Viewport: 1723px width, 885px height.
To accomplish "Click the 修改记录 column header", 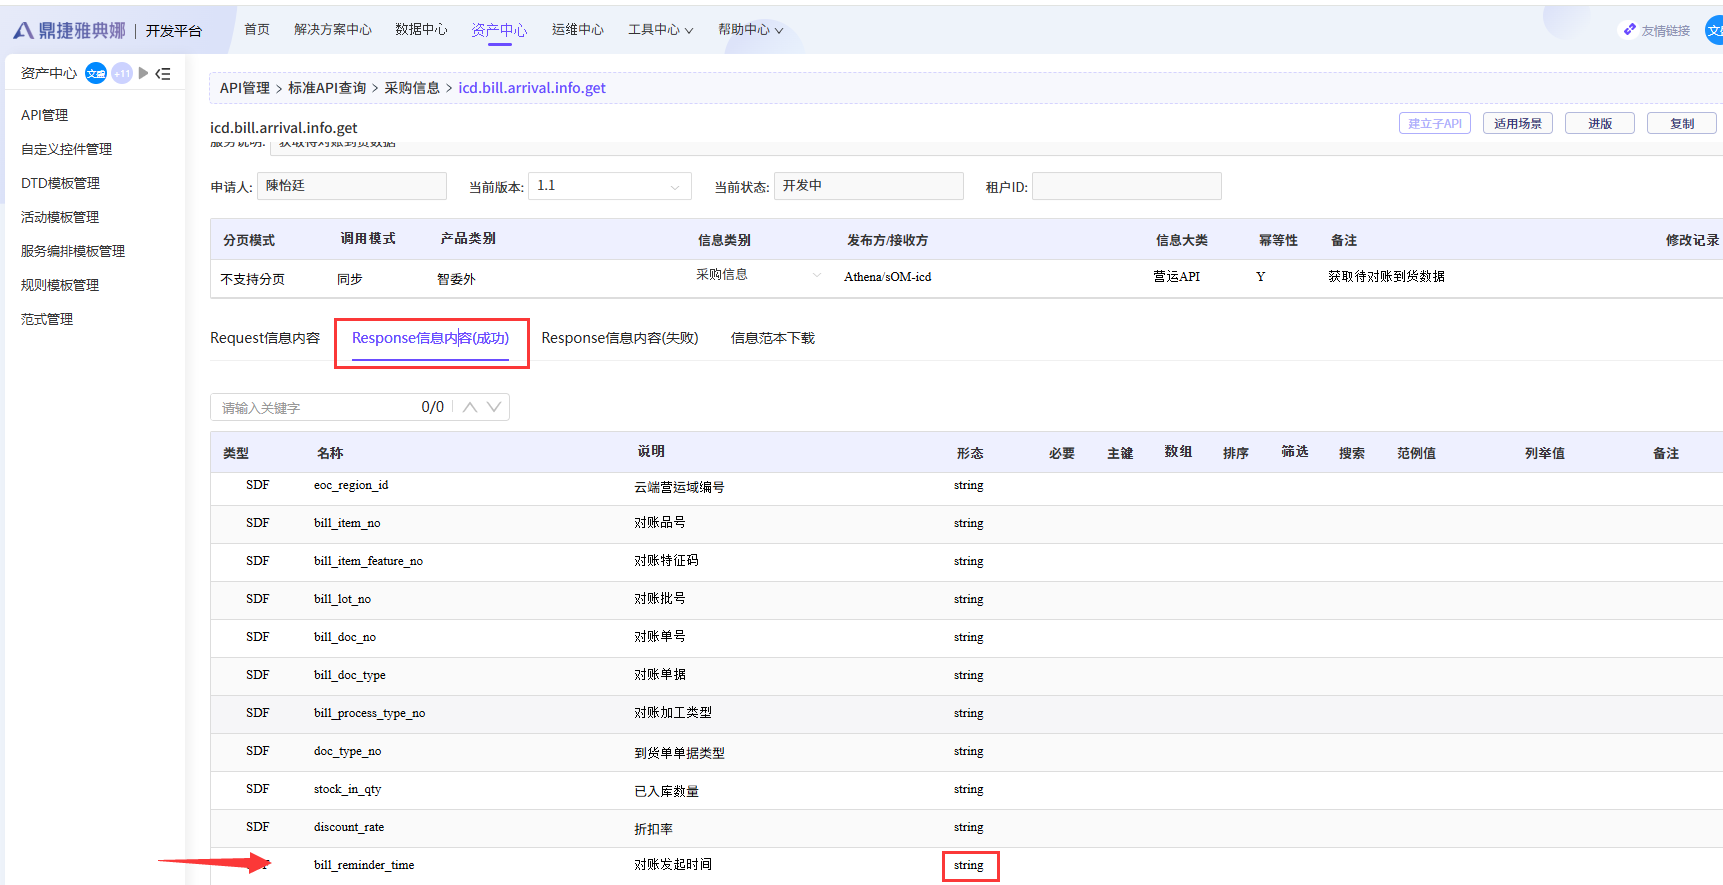I will pyautogui.click(x=1692, y=240).
